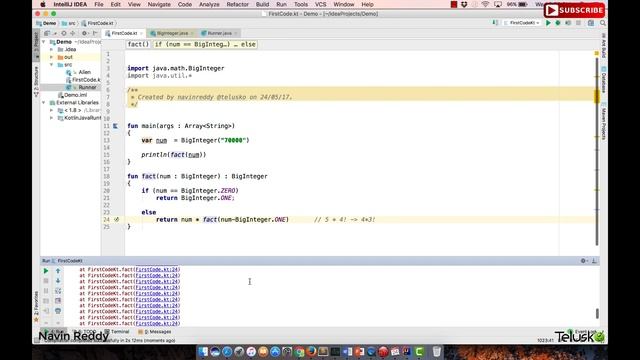The height and width of the screenshot is (360, 640).
Task: Toggle the Database side panel
Action: [604, 80]
